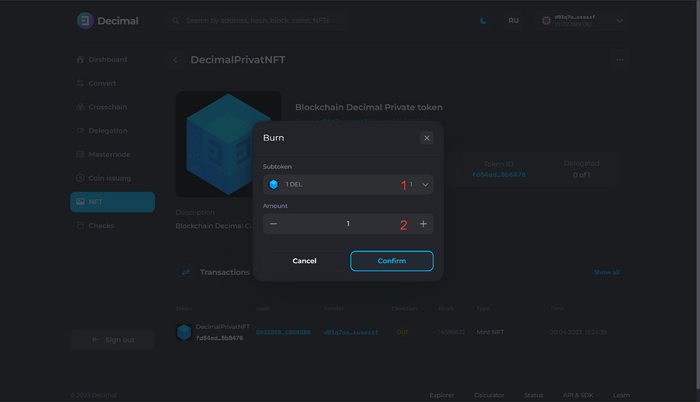Screen dimensions: 700x402
Task: Click the Delegation icon
Action: click(80, 130)
